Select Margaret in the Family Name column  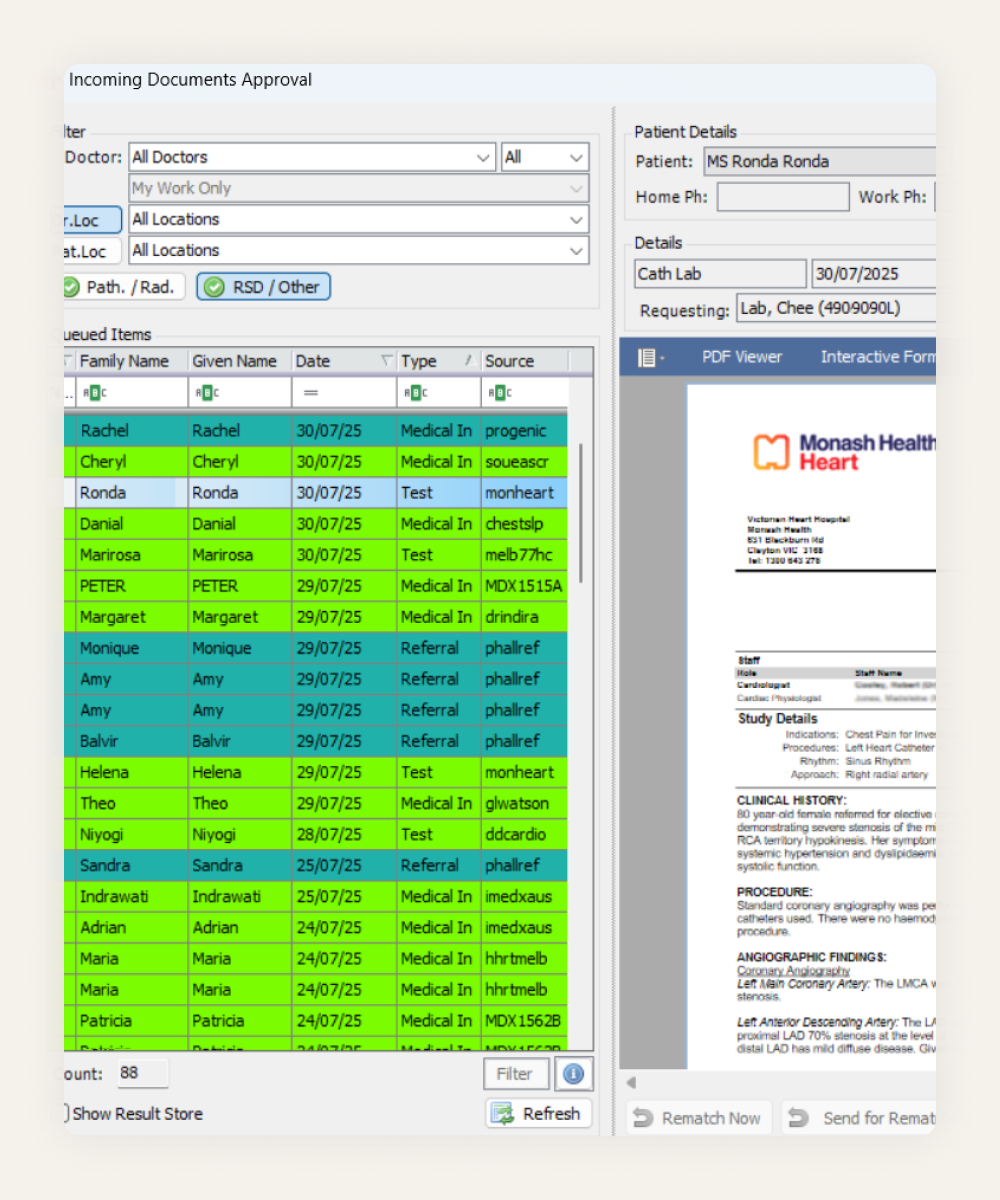[x=132, y=617]
